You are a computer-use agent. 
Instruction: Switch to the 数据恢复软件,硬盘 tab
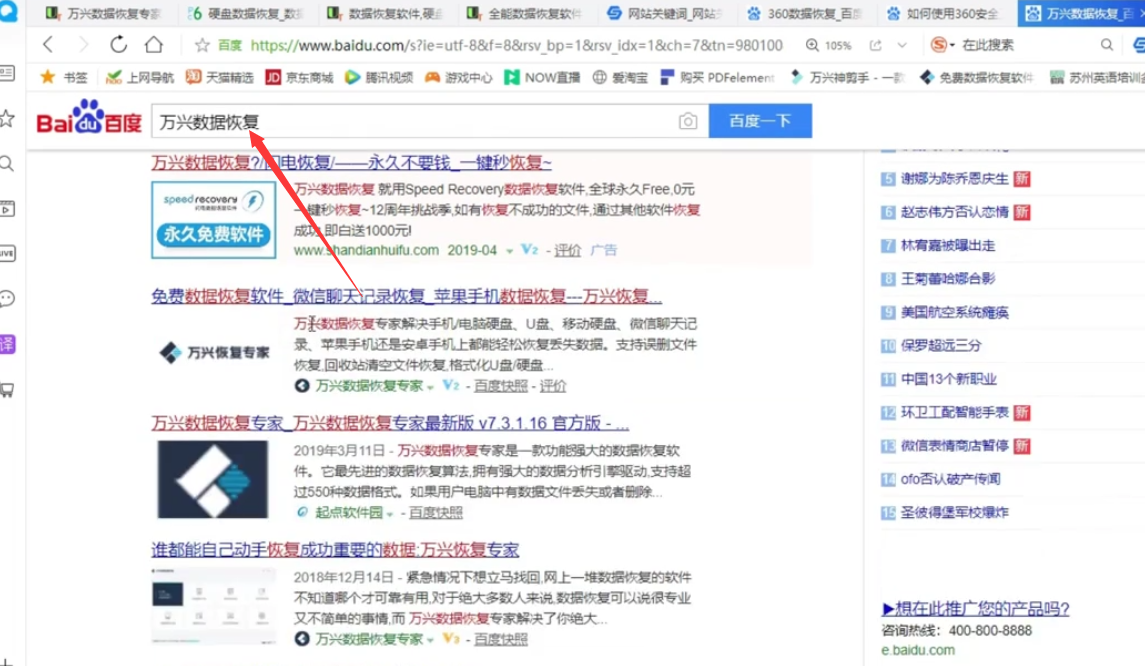pos(385,13)
